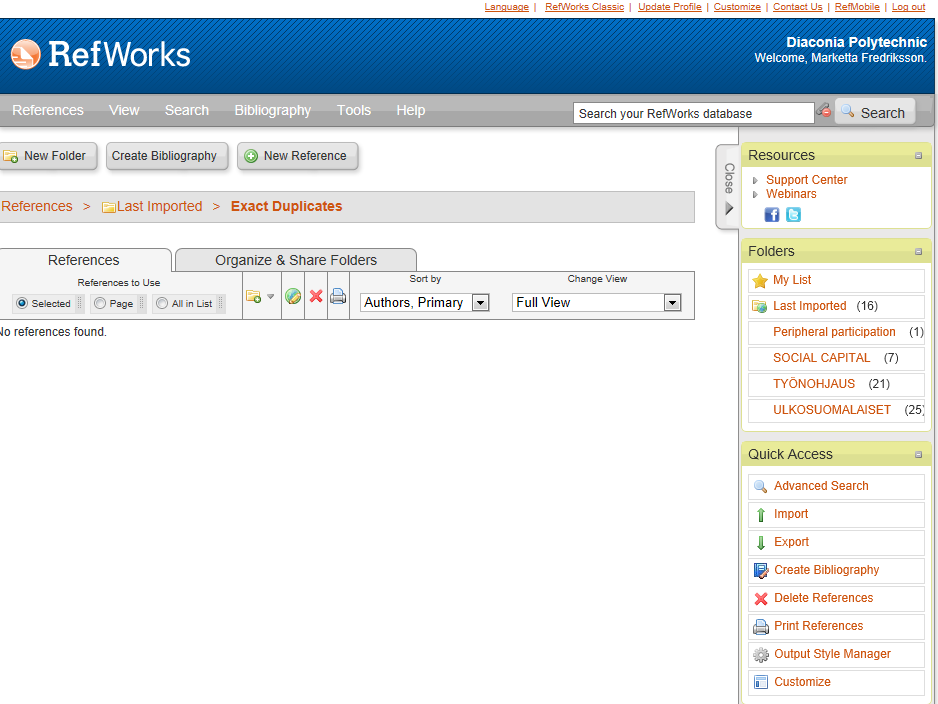Open the global edit globe icon
This screenshot has height=704, width=938.
pos(293,295)
